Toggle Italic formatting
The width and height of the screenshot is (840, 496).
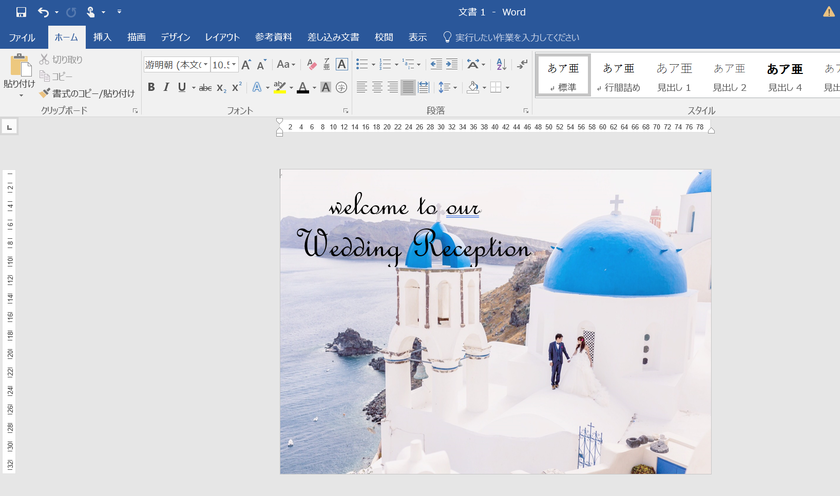point(166,88)
